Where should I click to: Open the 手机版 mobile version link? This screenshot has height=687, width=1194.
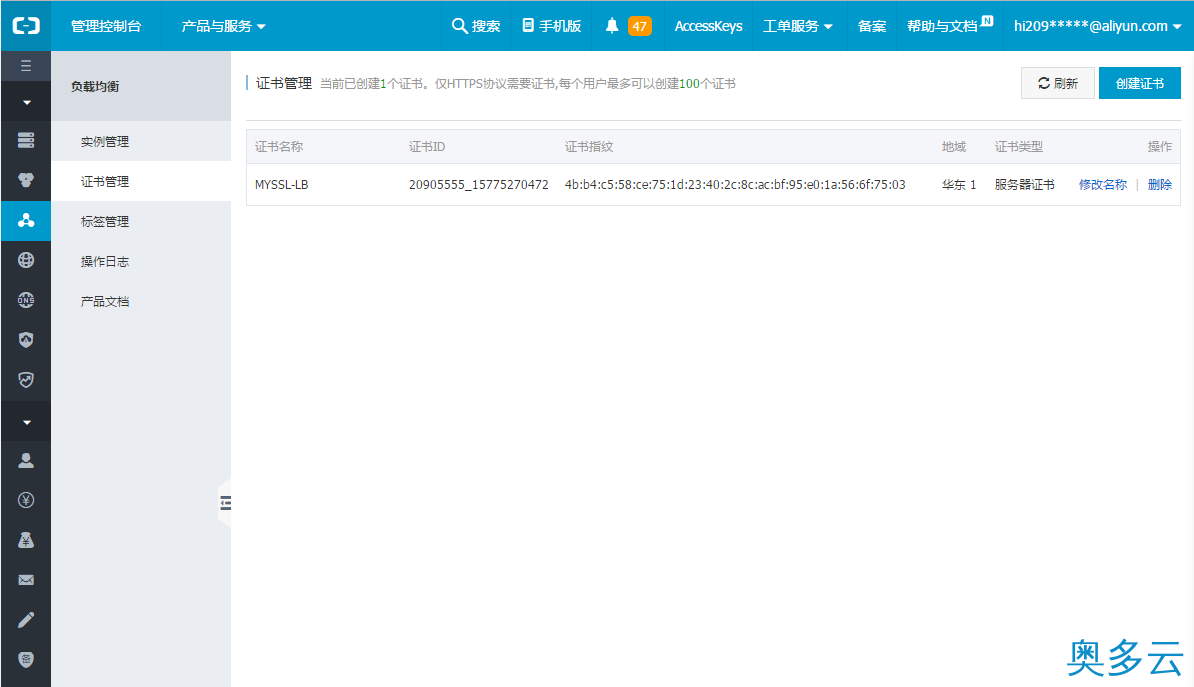click(x=552, y=26)
